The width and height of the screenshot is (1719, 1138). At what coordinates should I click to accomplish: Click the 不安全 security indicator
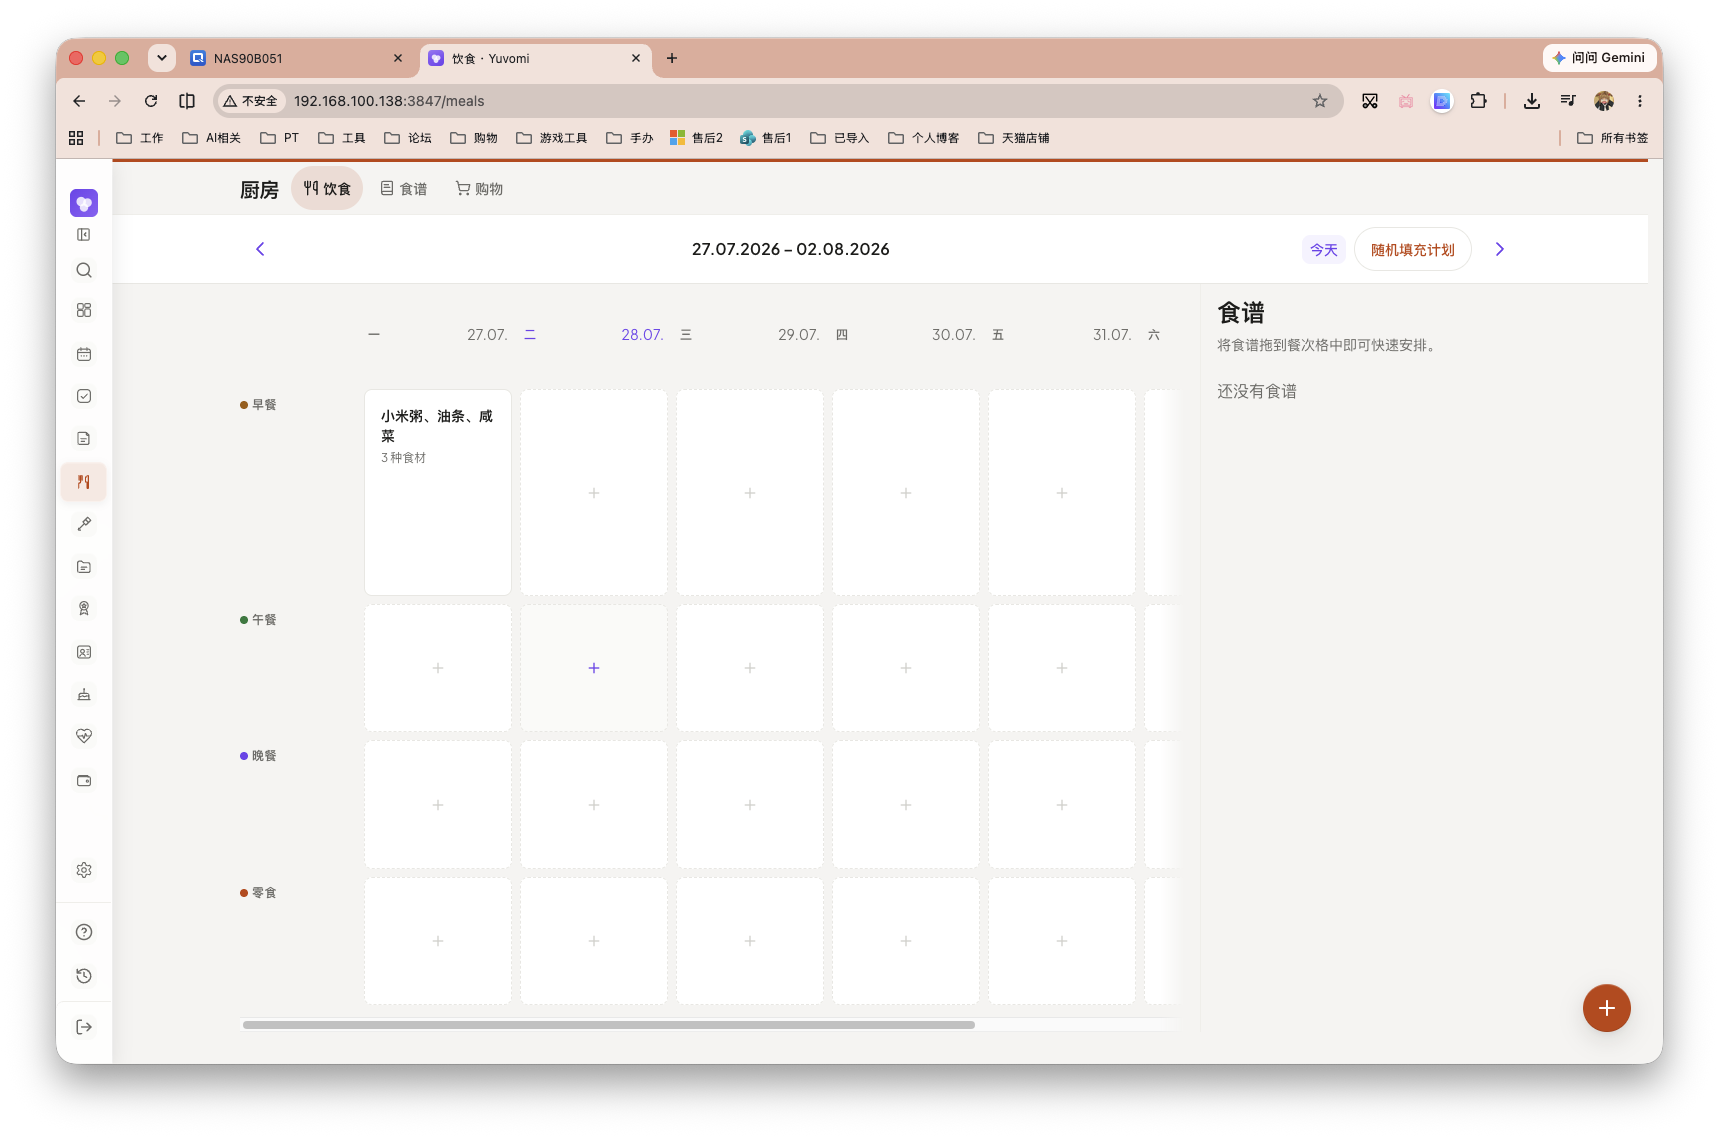250,101
